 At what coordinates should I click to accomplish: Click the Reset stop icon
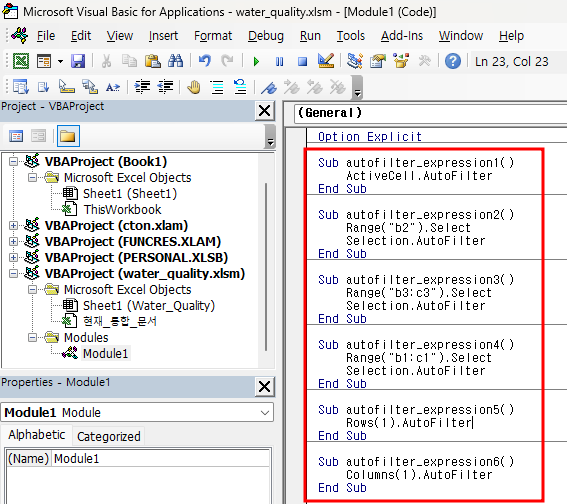pyautogui.click(x=303, y=61)
